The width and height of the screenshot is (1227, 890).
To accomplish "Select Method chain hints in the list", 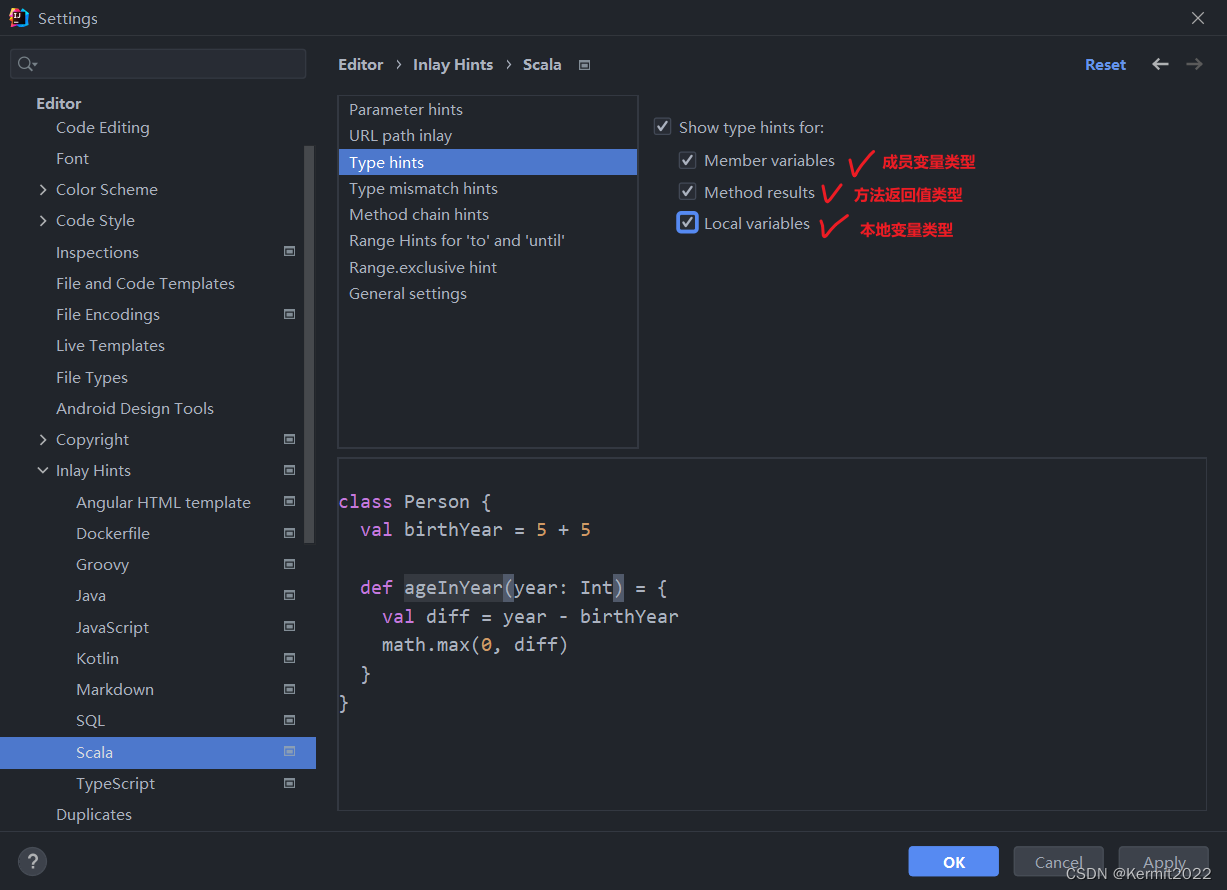I will click(x=488, y=214).
